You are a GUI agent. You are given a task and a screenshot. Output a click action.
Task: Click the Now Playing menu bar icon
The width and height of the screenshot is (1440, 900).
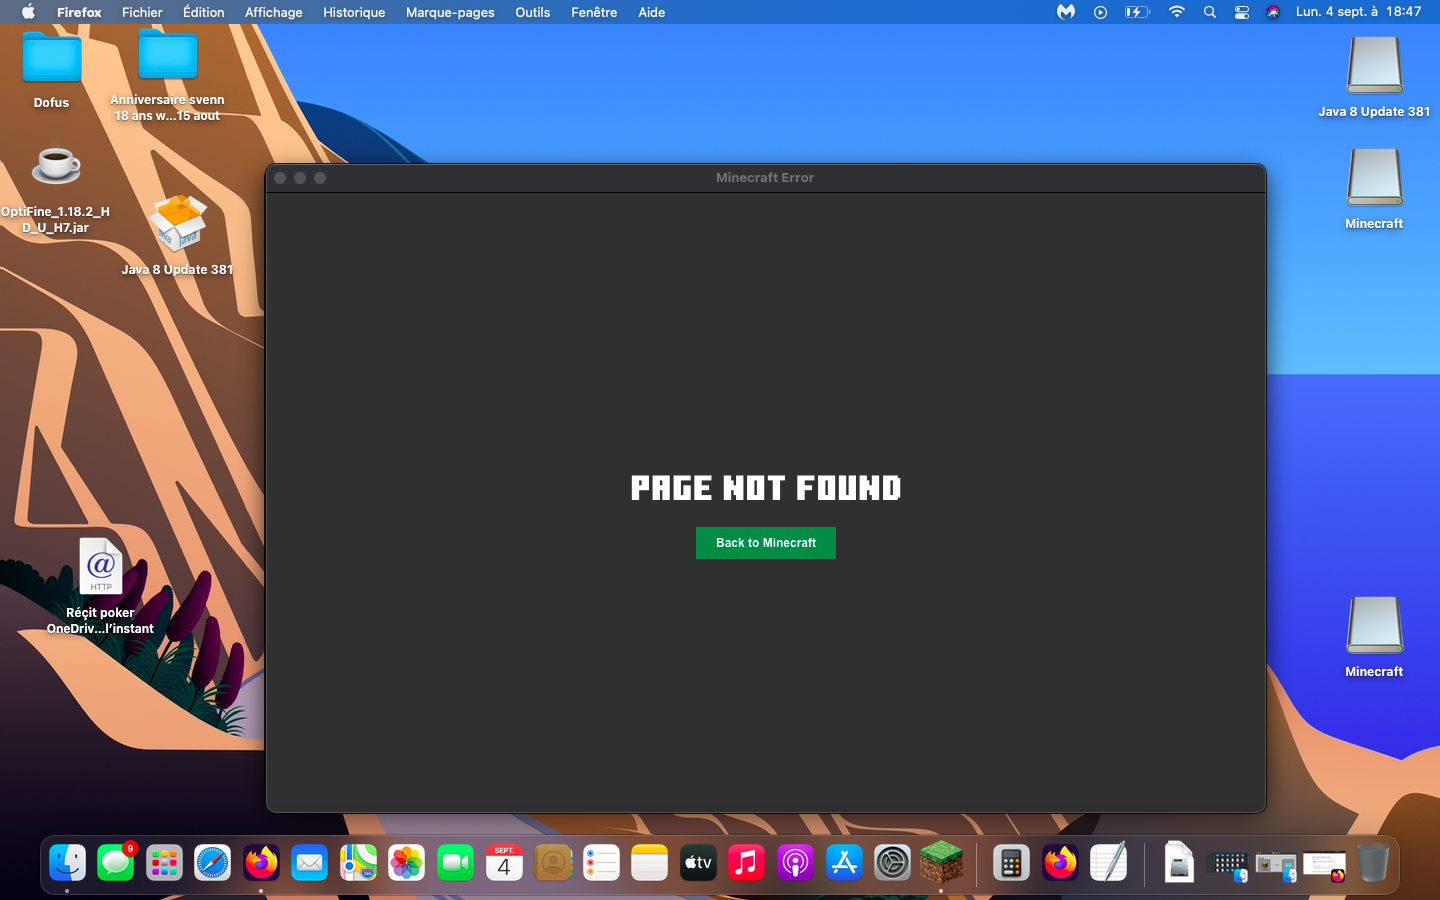(x=1100, y=12)
